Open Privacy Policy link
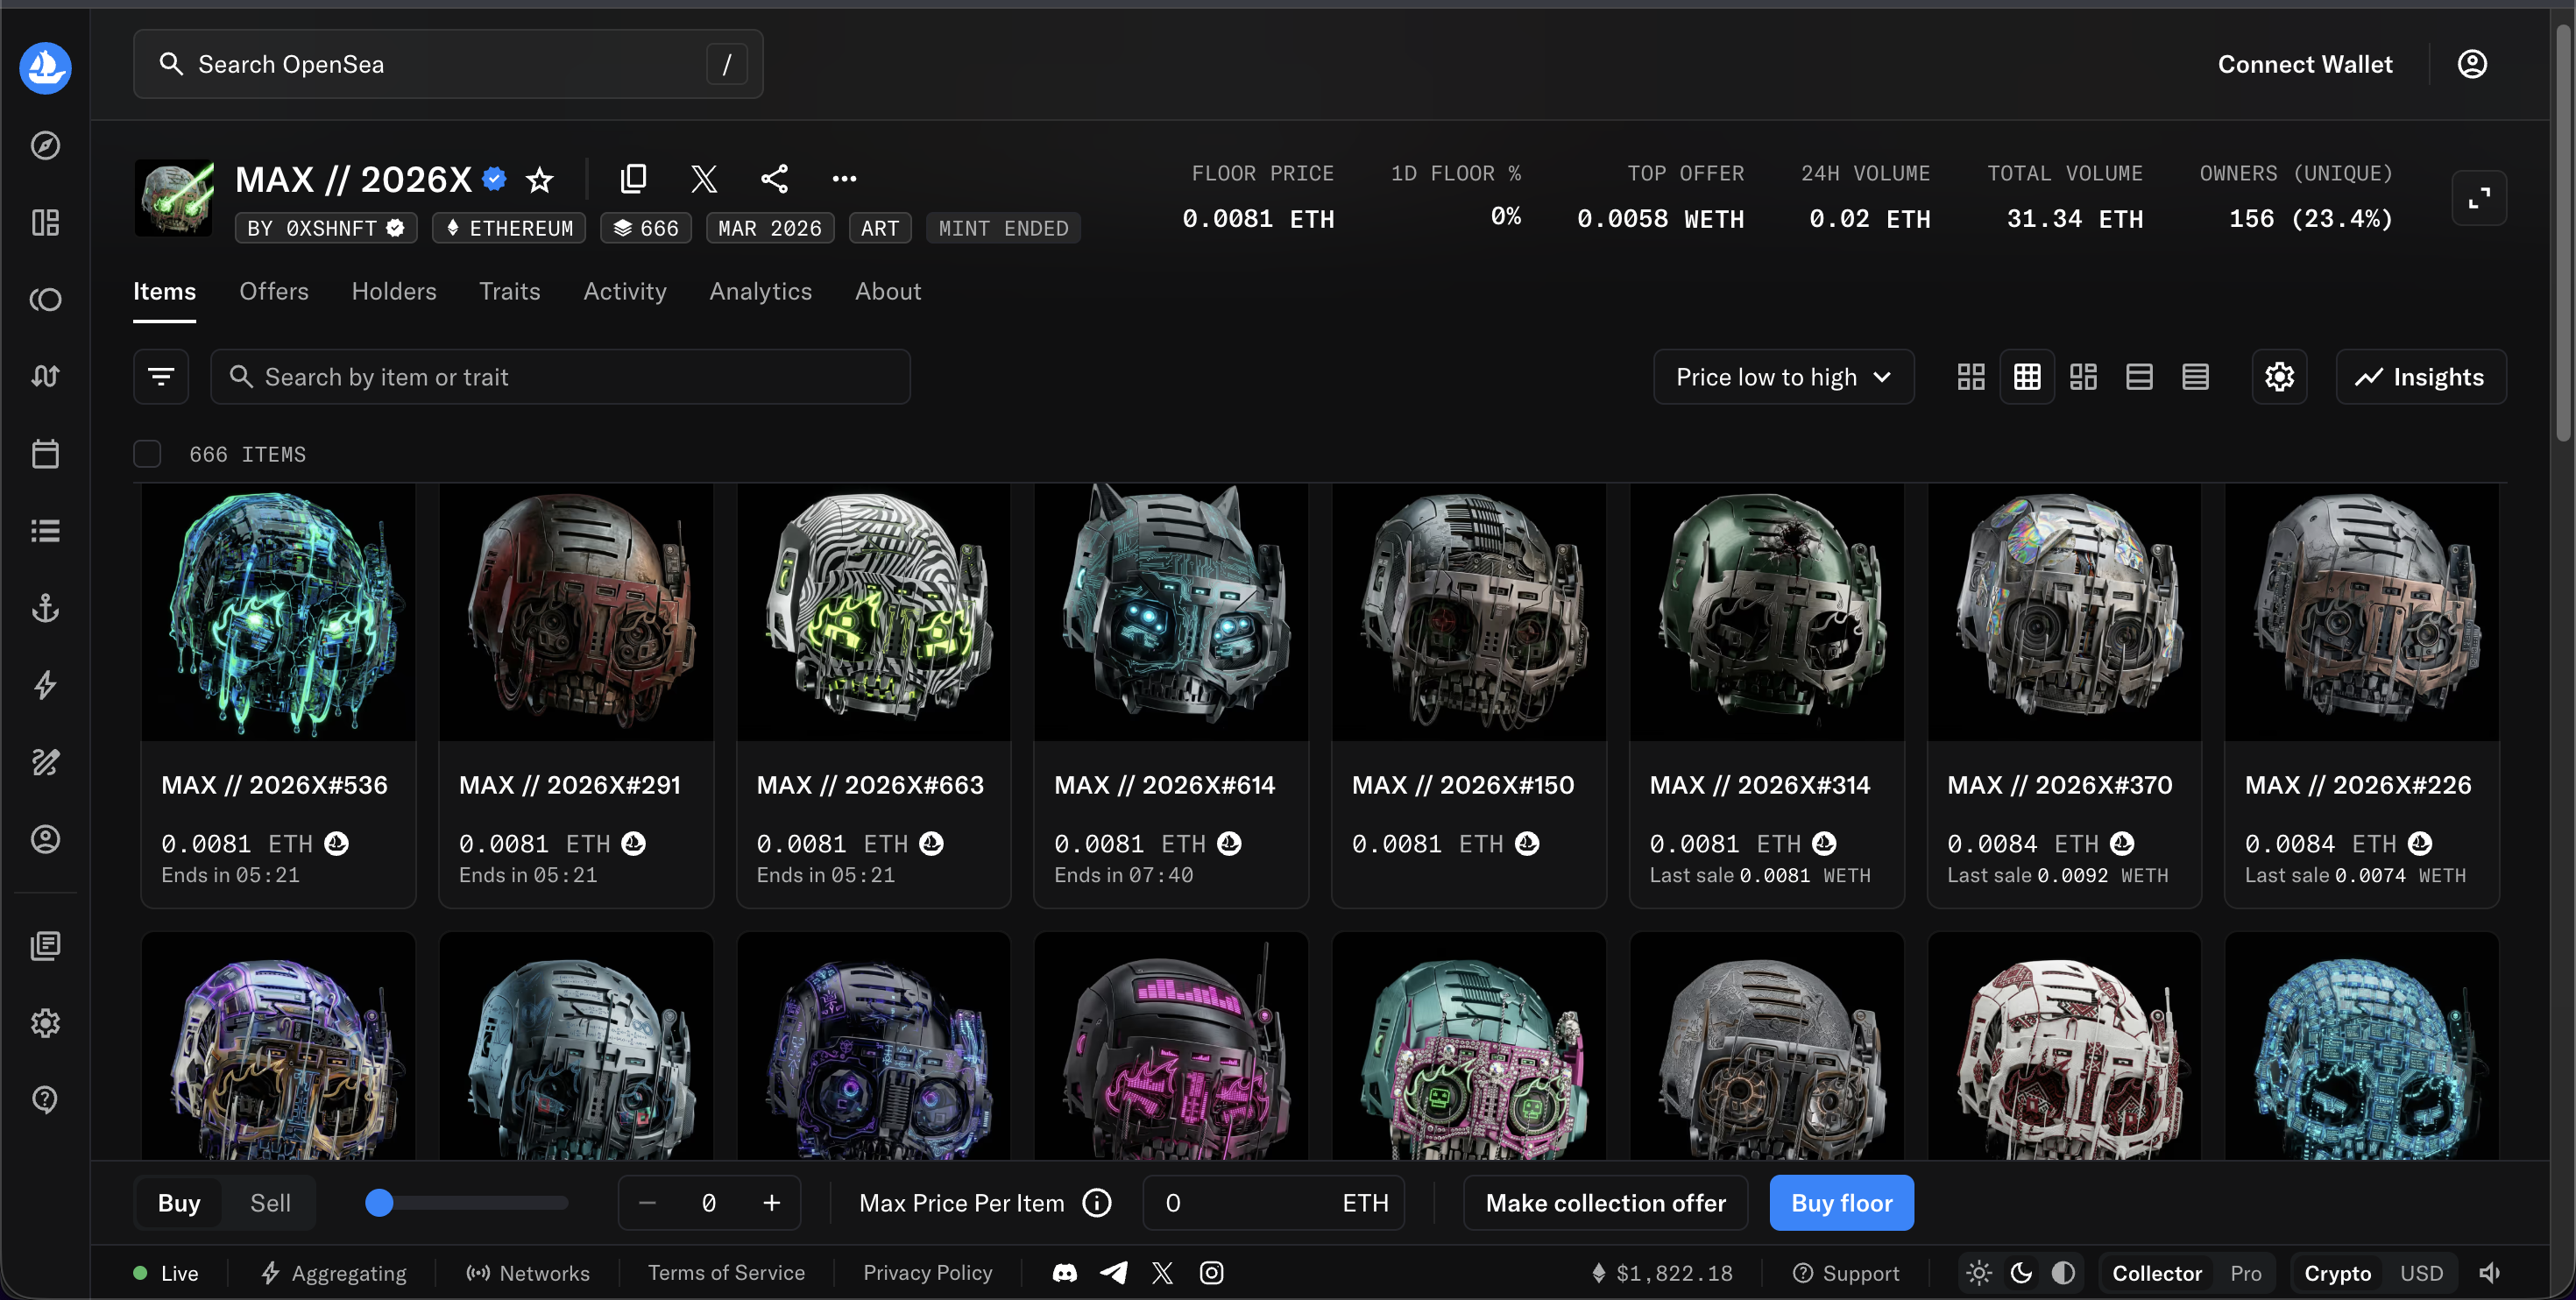Image resolution: width=2576 pixels, height=1300 pixels. (928, 1273)
